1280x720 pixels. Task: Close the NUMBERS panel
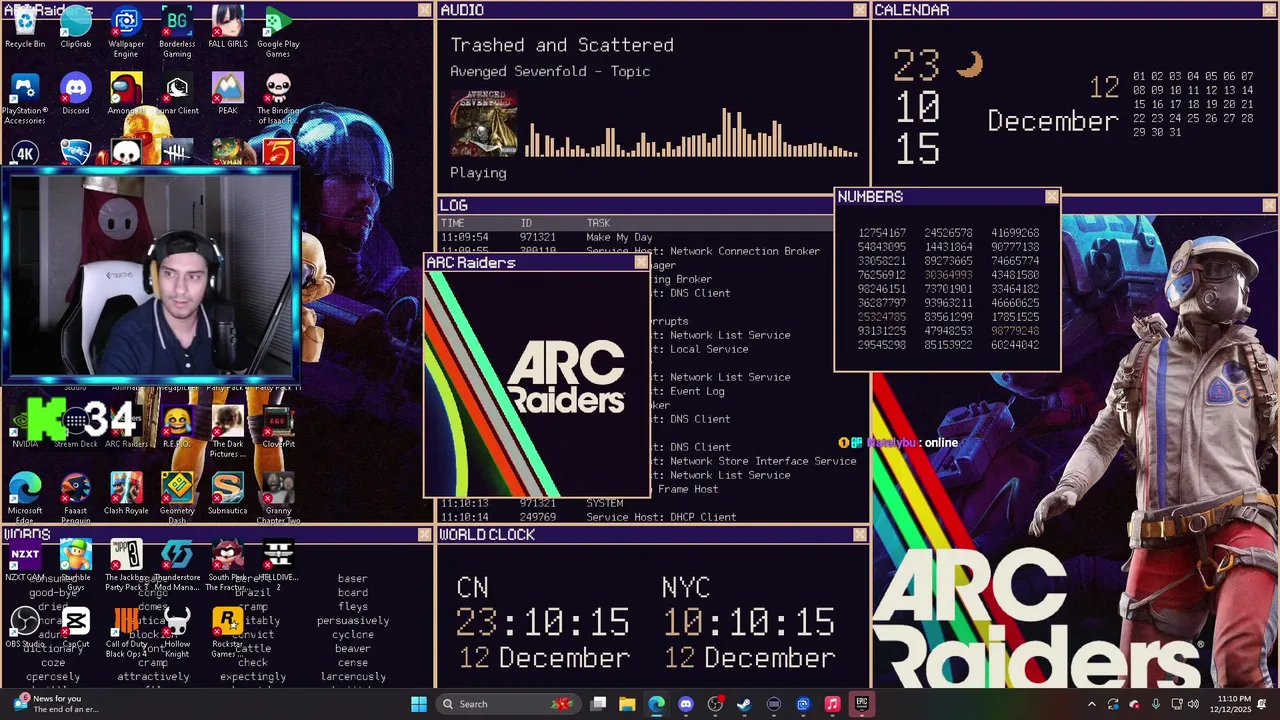[1051, 197]
